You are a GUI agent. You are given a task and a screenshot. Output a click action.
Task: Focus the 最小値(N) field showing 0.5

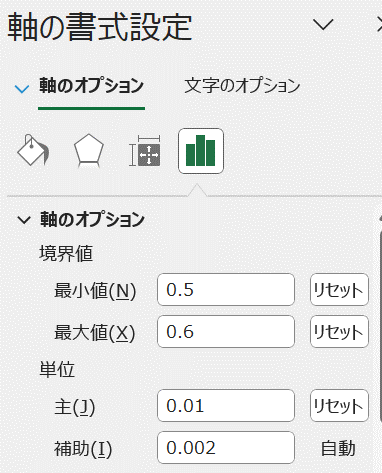pos(226,289)
